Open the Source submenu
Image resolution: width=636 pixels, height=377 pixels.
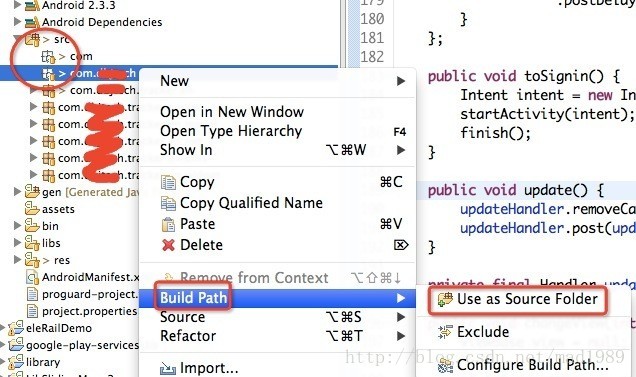coord(277,317)
